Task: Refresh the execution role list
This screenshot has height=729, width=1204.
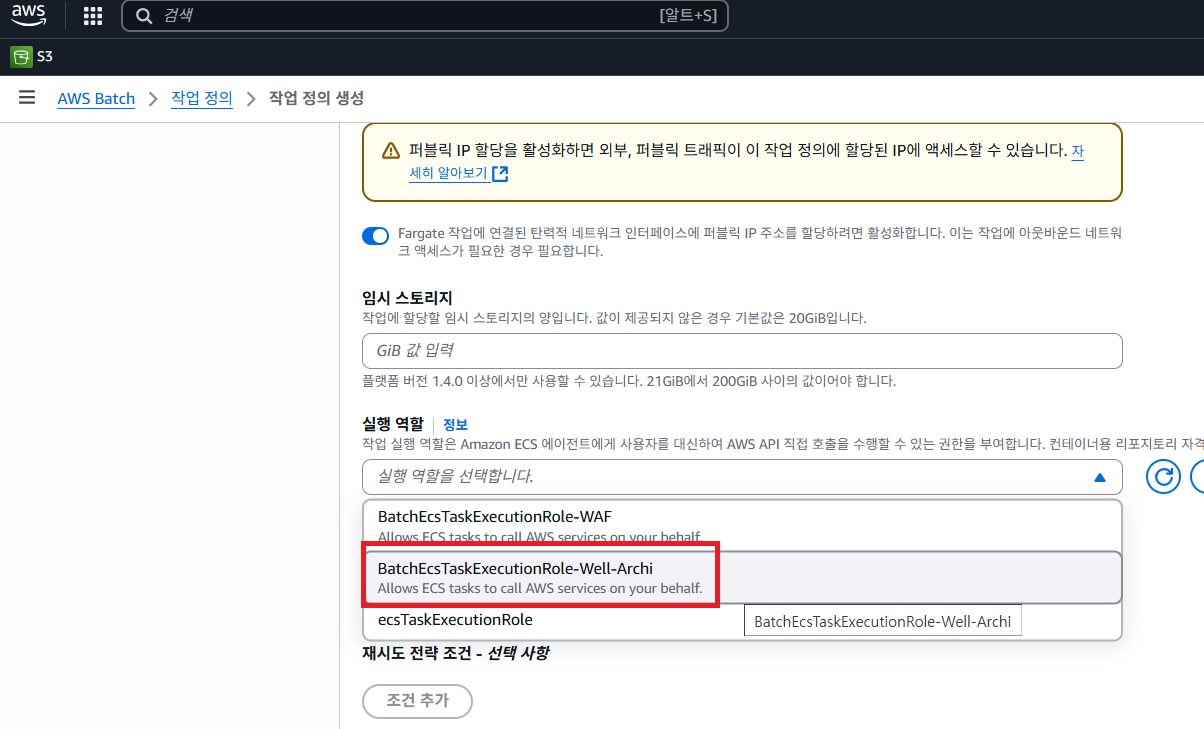Action: (1162, 477)
